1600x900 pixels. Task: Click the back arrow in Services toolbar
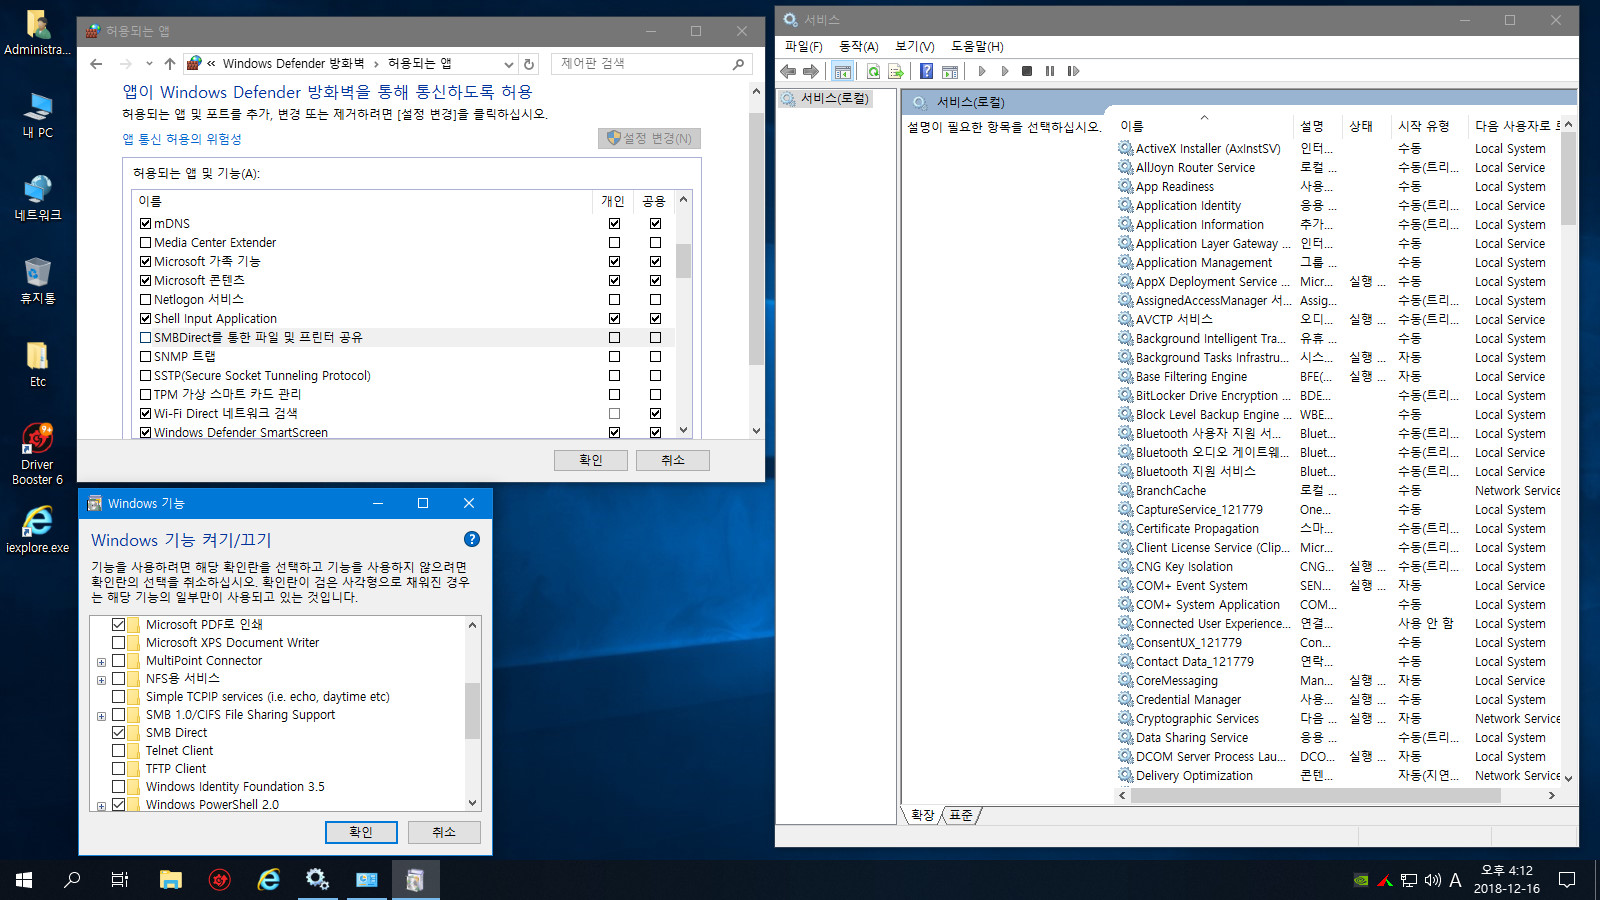click(x=788, y=71)
